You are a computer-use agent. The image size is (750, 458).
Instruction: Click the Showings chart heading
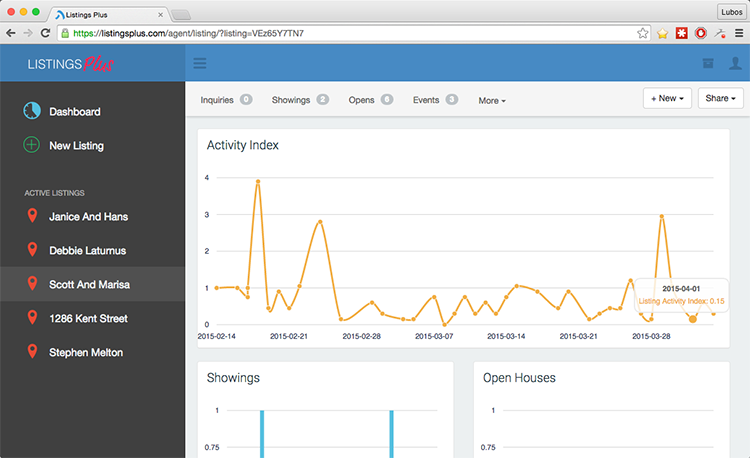[233, 378]
